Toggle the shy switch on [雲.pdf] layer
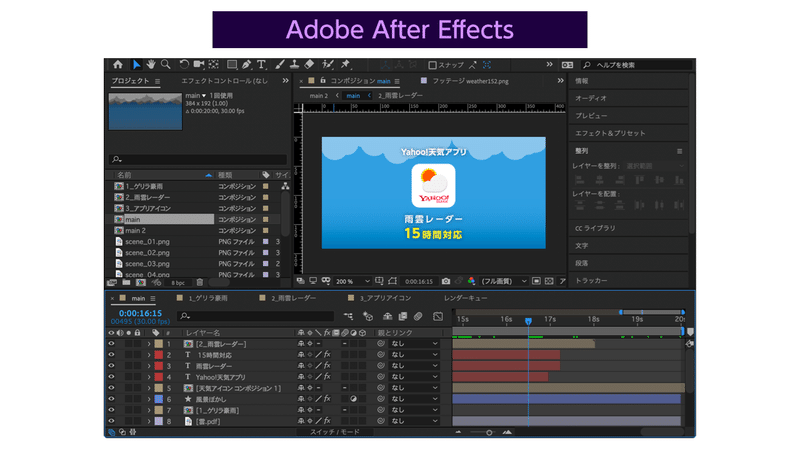The height and width of the screenshot is (450, 800). pyautogui.click(x=301, y=421)
